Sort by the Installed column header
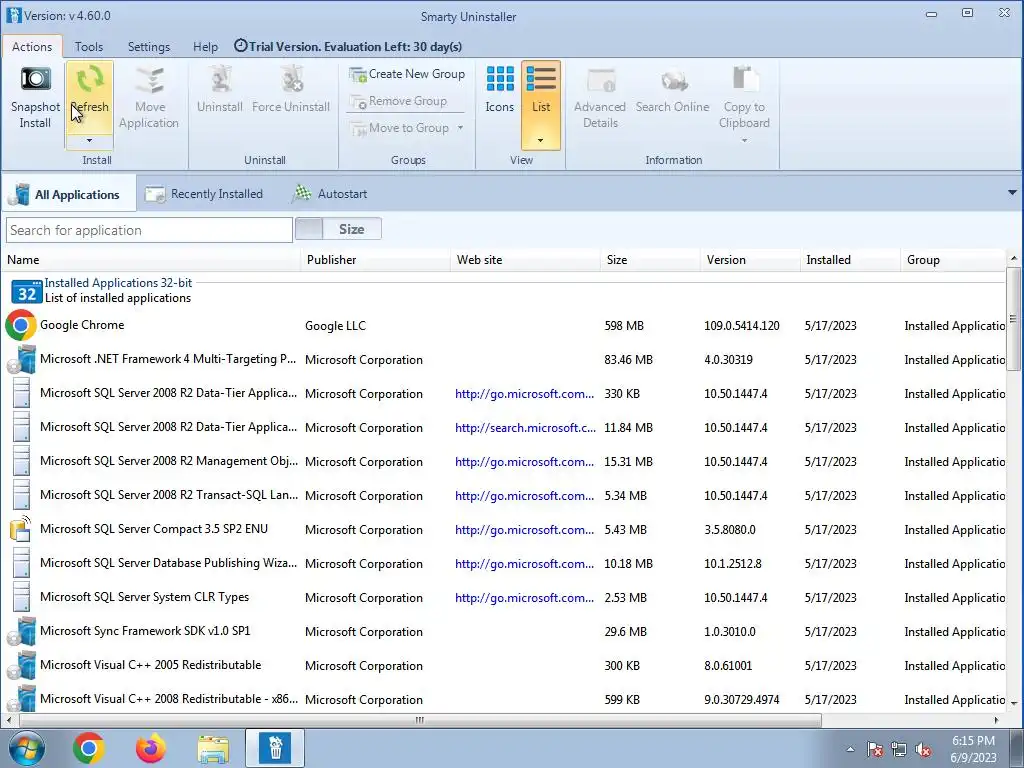The width and height of the screenshot is (1024, 768). tap(850, 260)
